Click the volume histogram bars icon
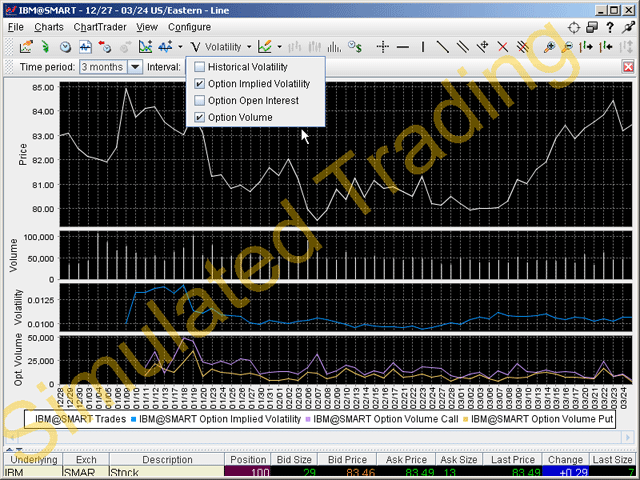This screenshot has height=480, width=640. (334, 47)
